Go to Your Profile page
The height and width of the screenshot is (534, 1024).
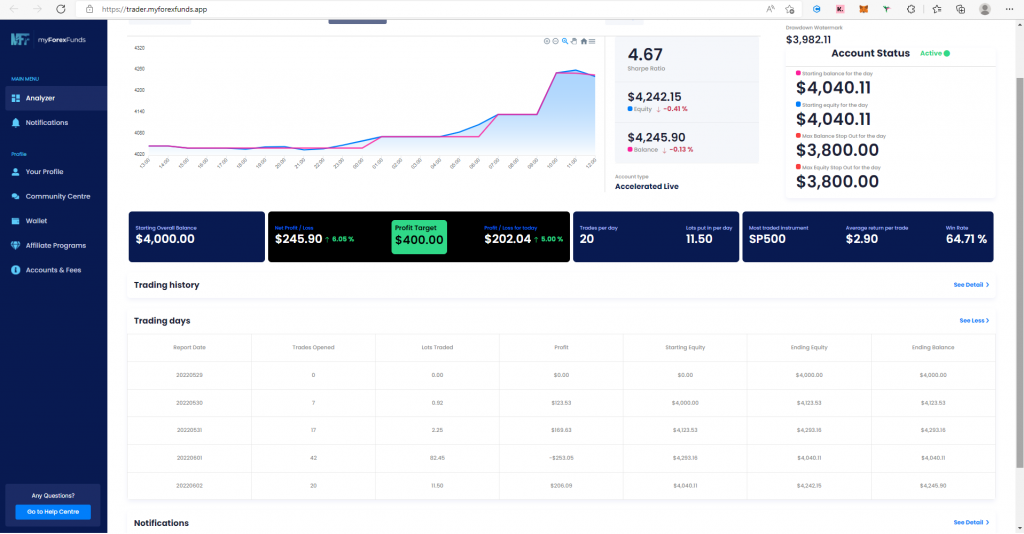[44, 171]
